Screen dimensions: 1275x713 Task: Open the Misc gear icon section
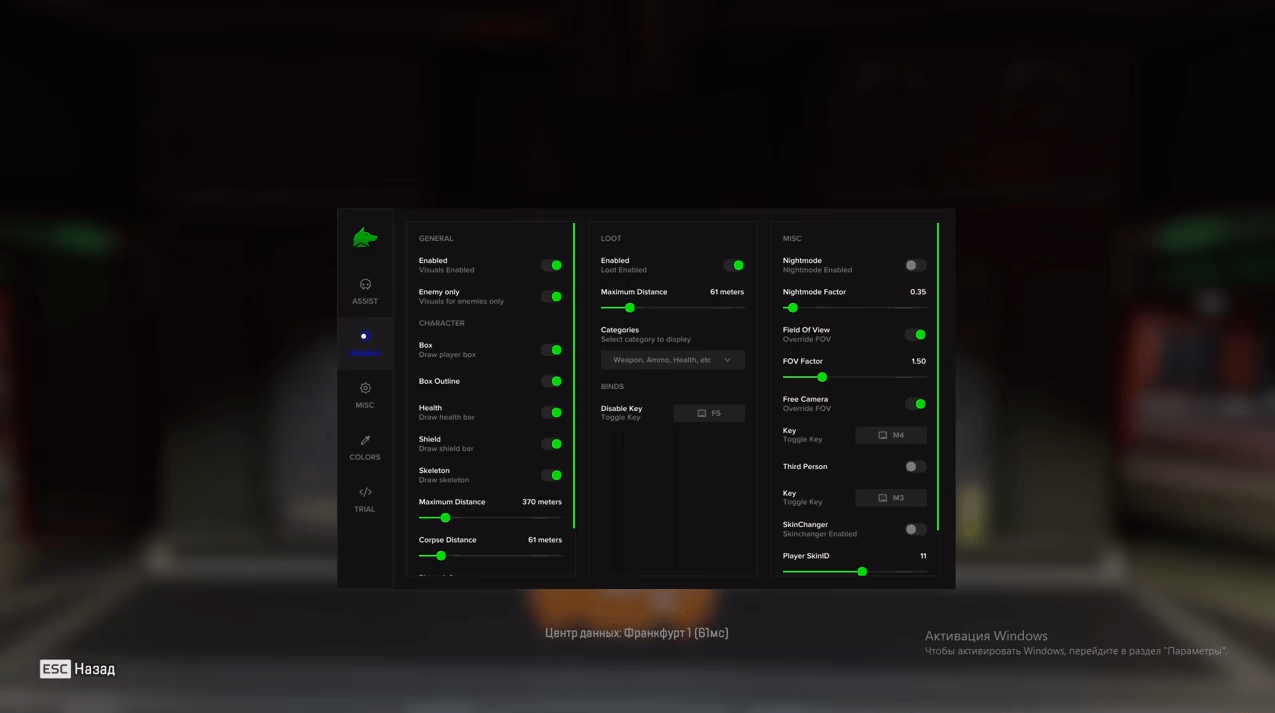365,388
